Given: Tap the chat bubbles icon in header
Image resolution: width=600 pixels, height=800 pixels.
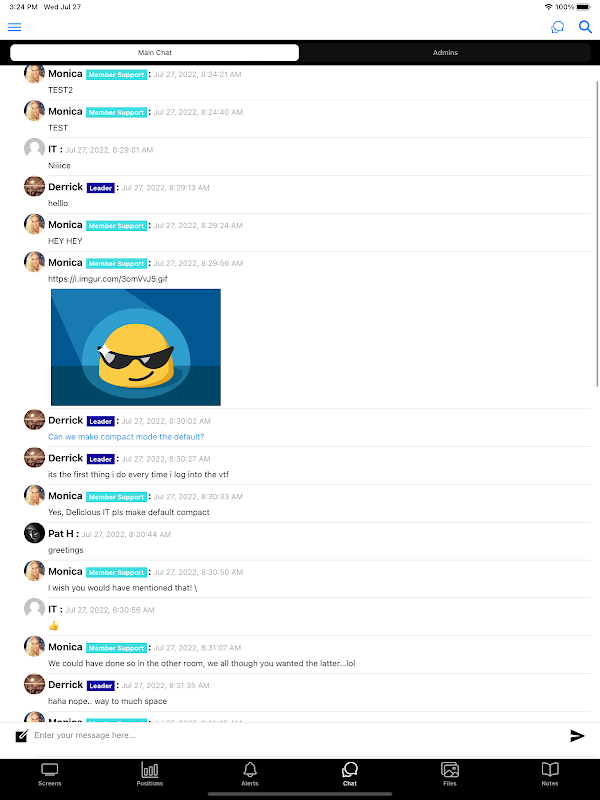Looking at the screenshot, I should click(558, 27).
